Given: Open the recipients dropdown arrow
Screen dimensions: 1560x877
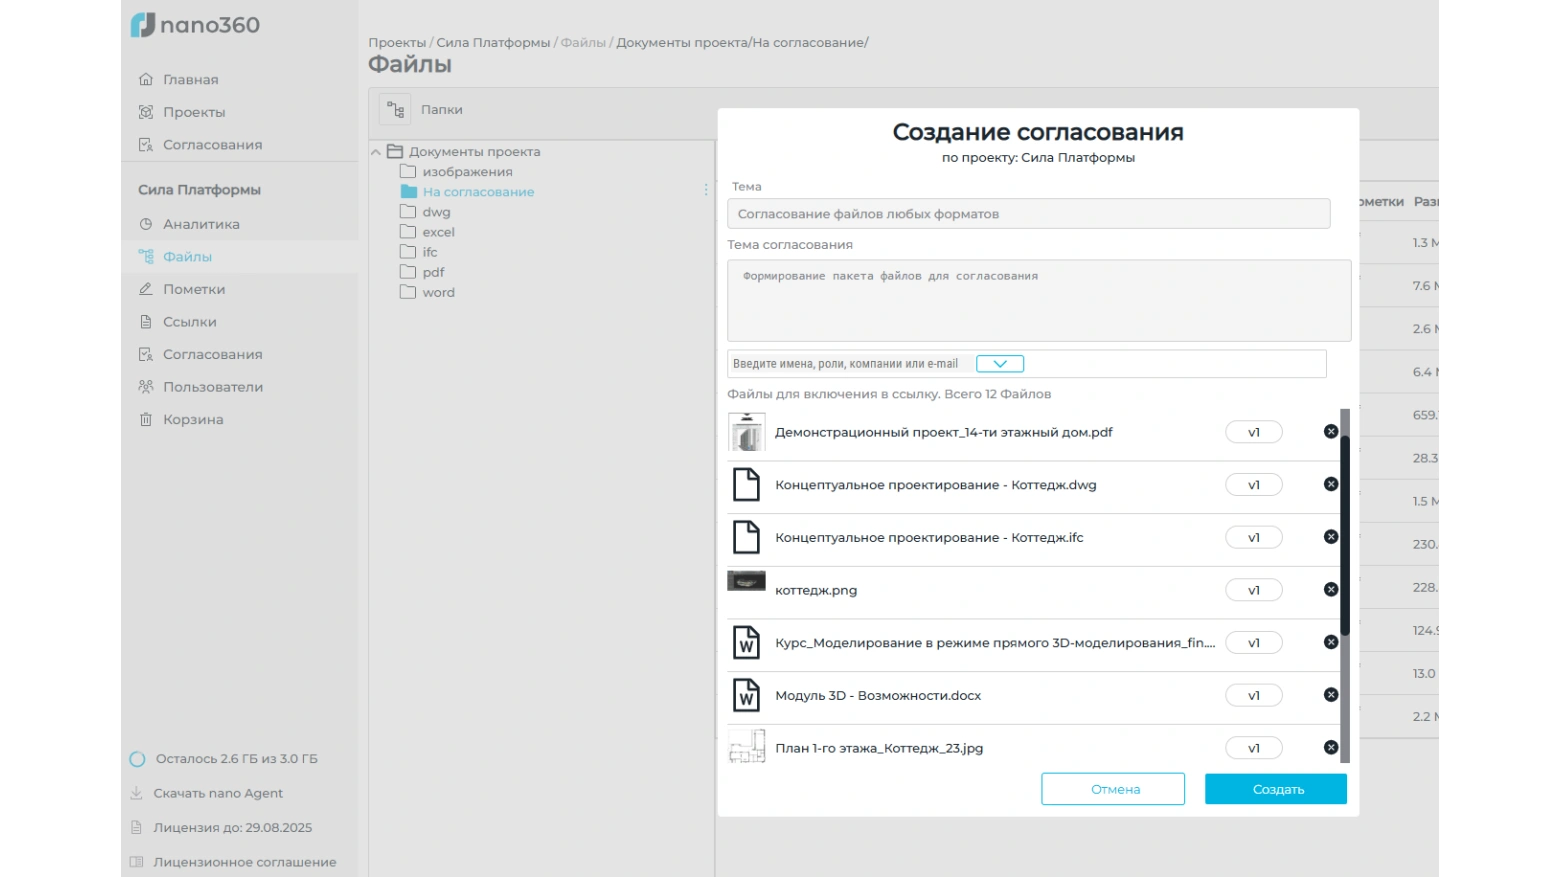Looking at the screenshot, I should point(999,364).
